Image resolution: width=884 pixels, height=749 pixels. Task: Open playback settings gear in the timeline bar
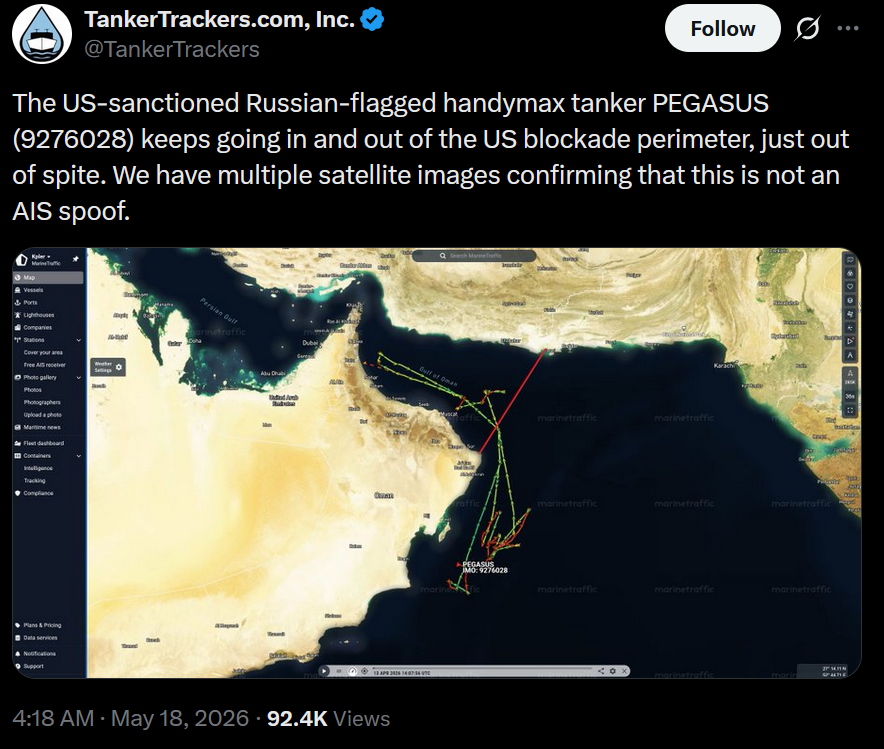(613, 671)
